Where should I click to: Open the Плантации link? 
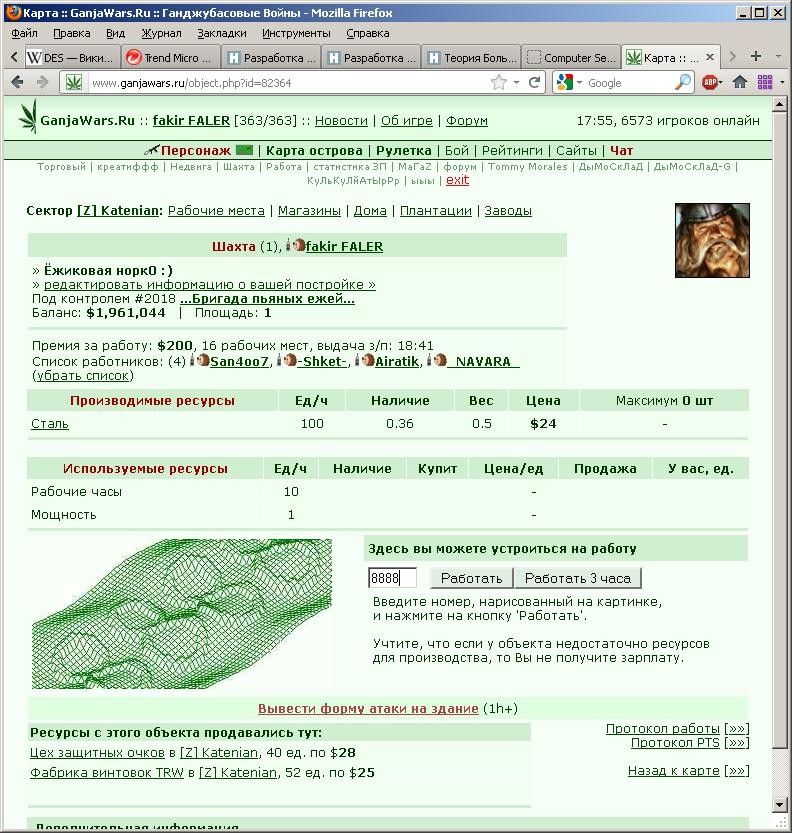[x=436, y=210]
